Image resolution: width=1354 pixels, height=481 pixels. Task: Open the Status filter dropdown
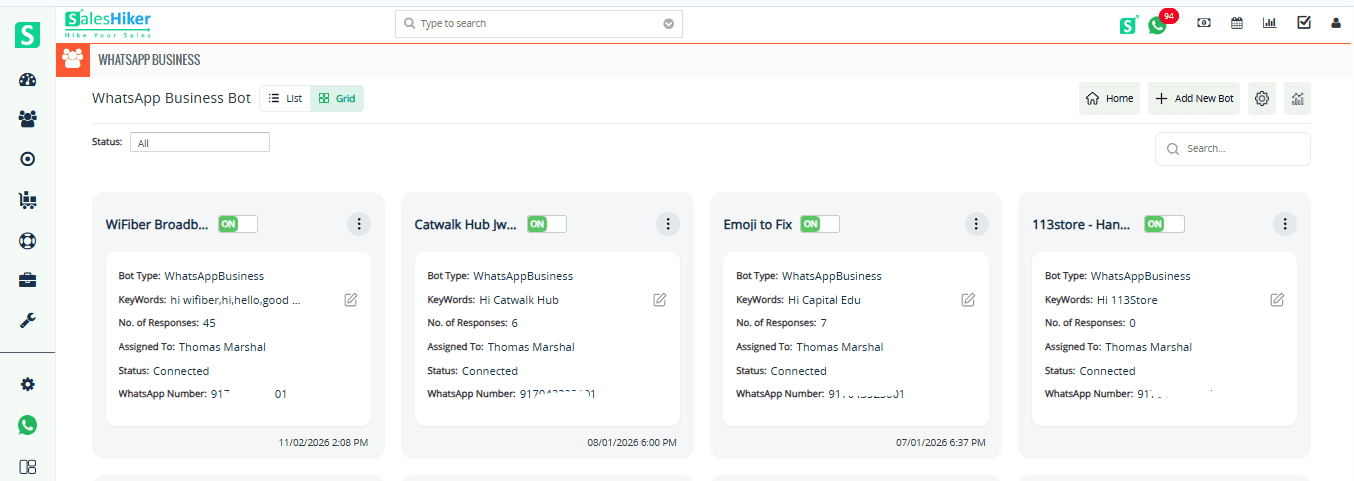pos(200,143)
